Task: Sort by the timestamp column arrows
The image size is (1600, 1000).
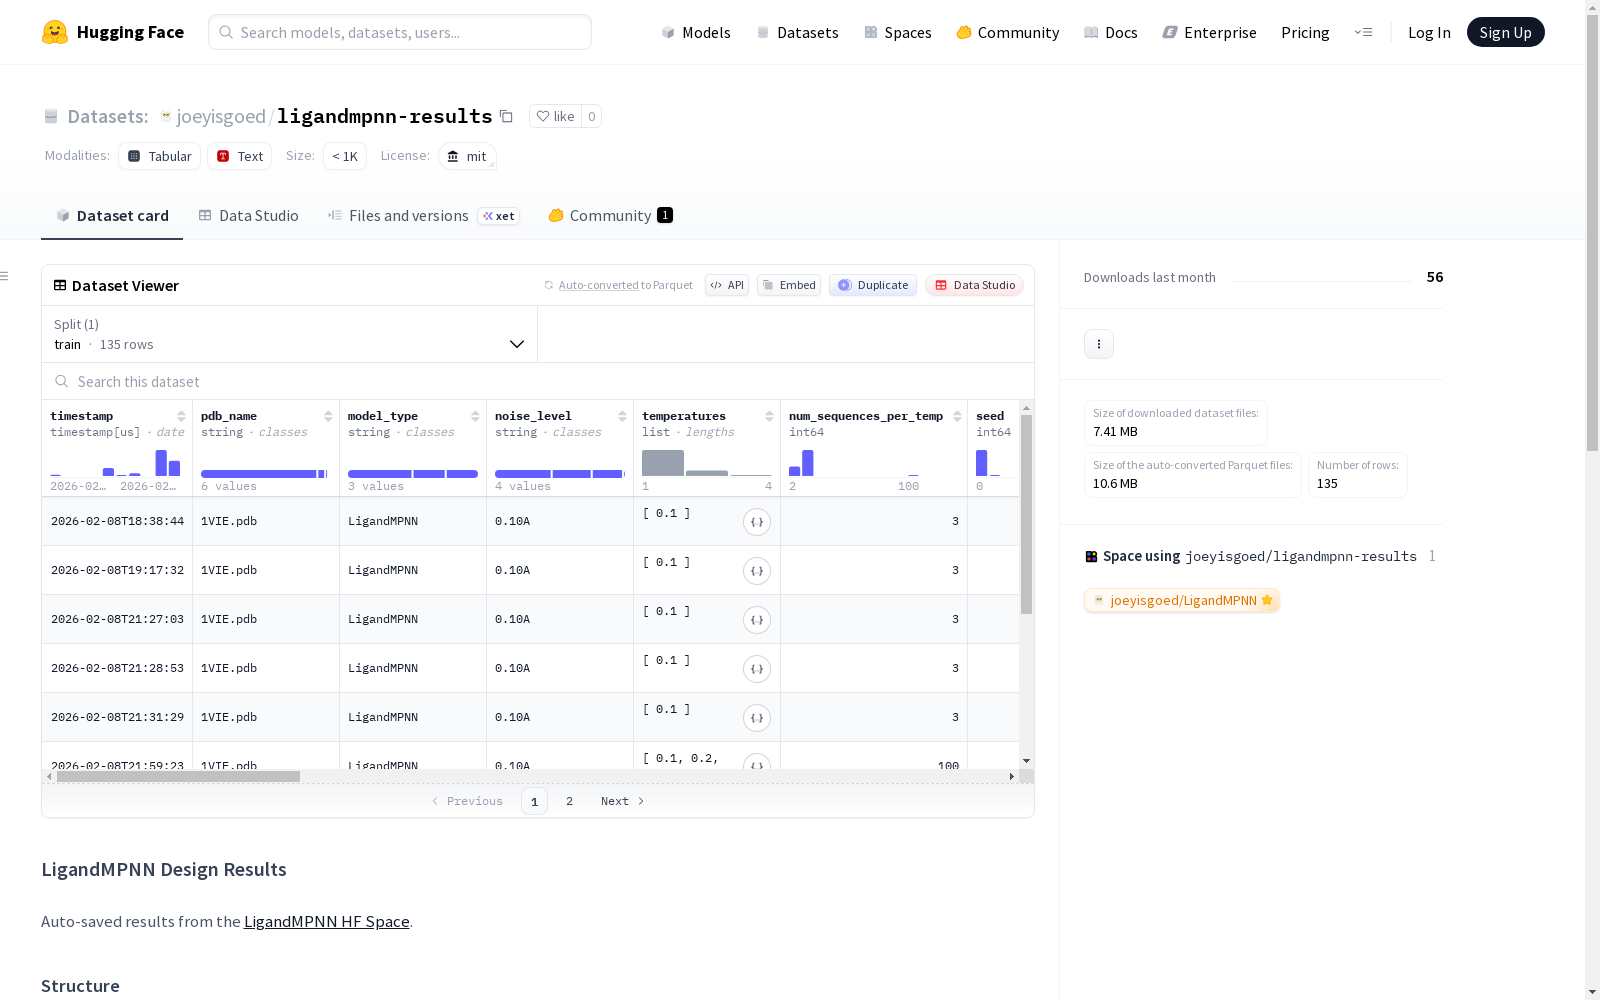Action: pos(181,416)
